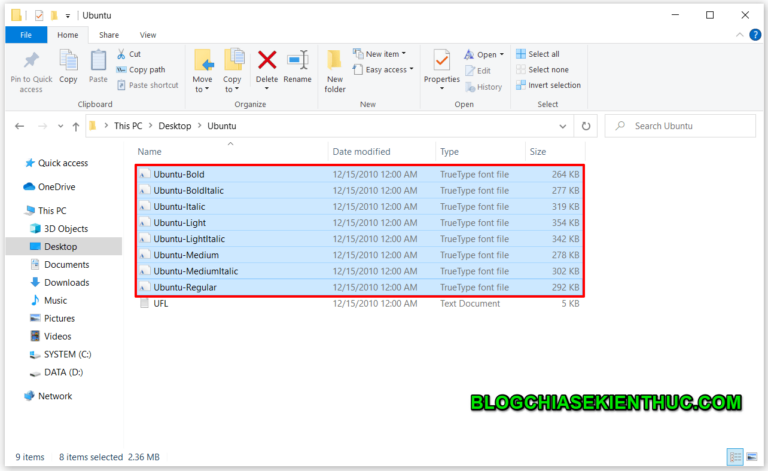
Task: Expand the New item dropdown
Action: (x=383, y=54)
